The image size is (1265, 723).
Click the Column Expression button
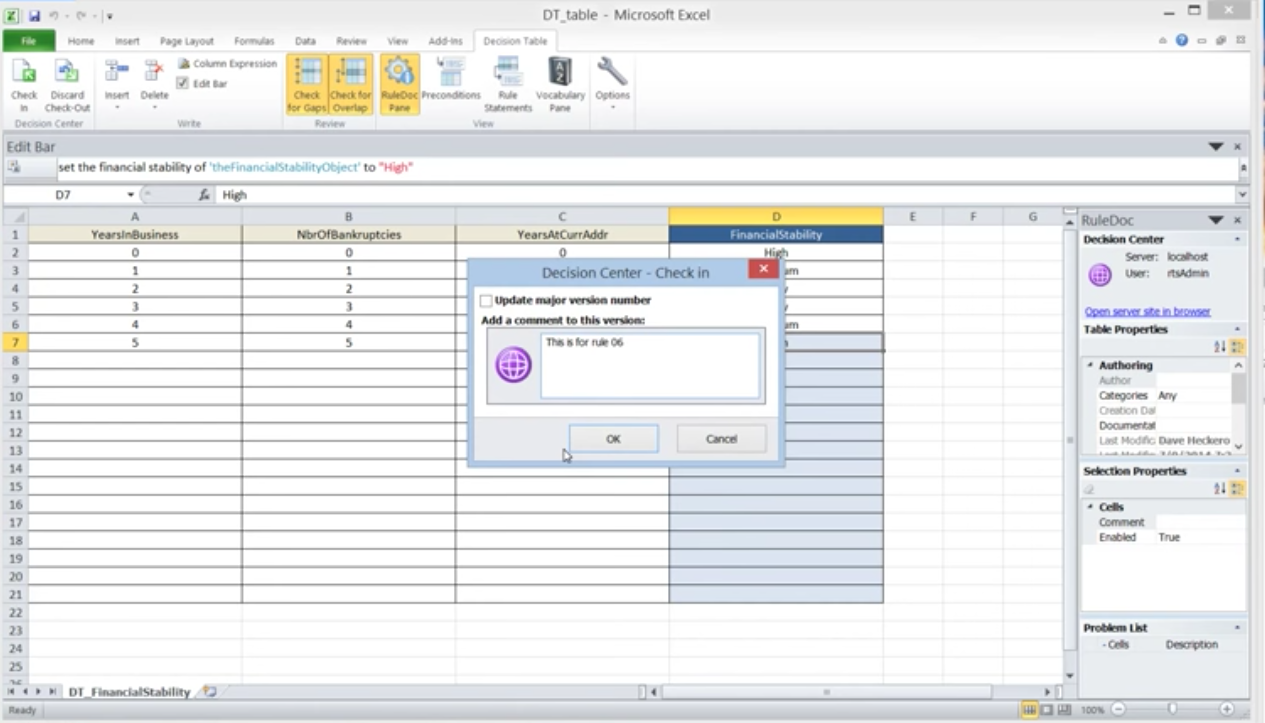[x=227, y=64]
